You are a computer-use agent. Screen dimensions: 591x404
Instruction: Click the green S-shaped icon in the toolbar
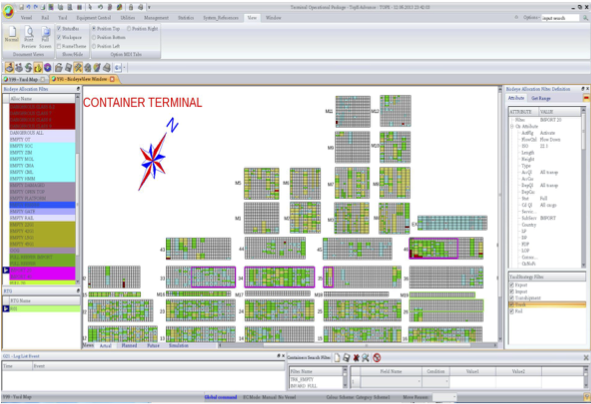click(28, 67)
